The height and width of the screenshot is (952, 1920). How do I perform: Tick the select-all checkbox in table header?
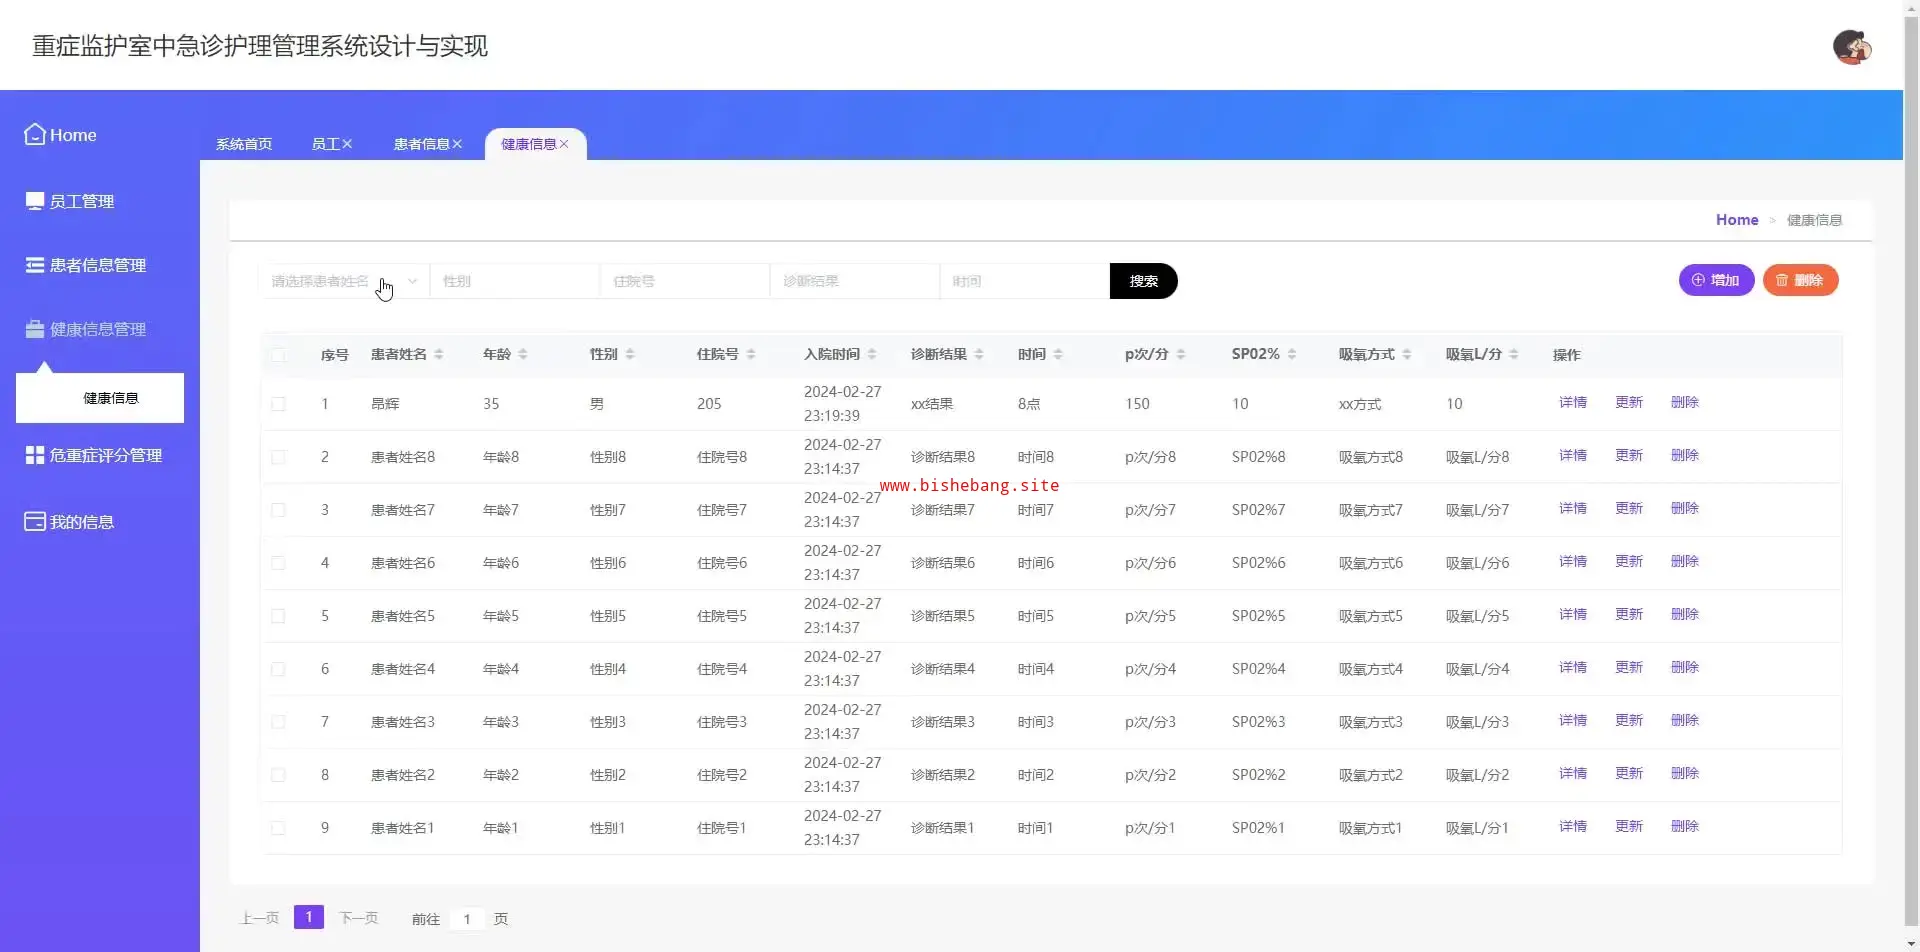tap(278, 355)
